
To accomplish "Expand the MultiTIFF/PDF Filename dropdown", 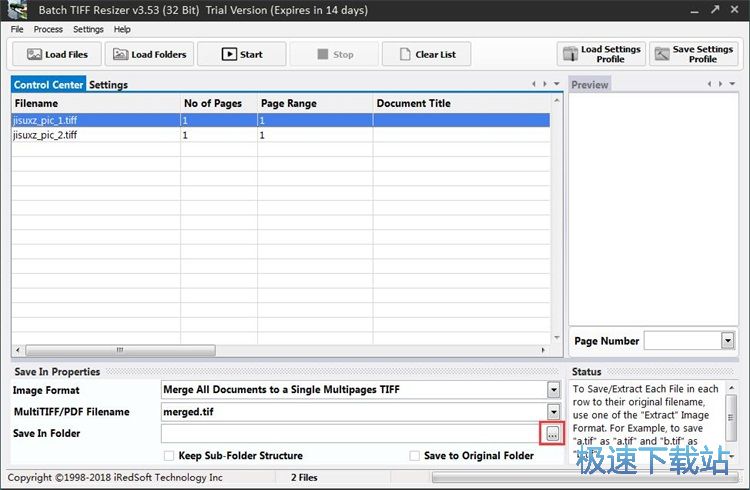I will coord(553,412).
